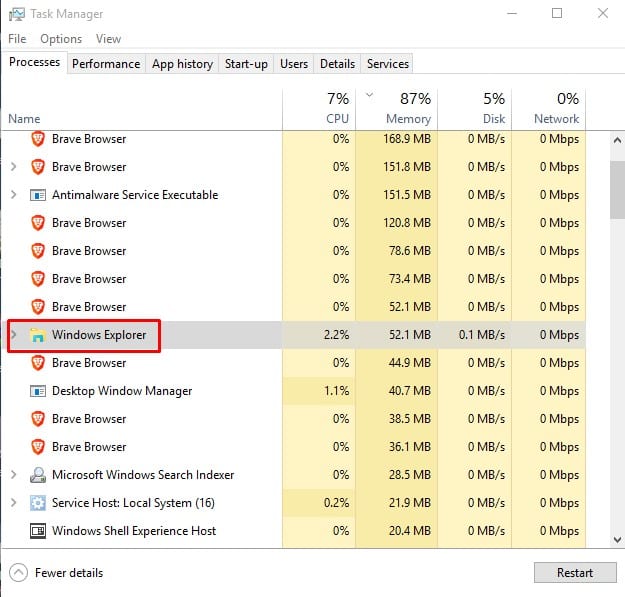Click Desktop Window Manager icon
The width and height of the screenshot is (625, 597).
coord(38,391)
